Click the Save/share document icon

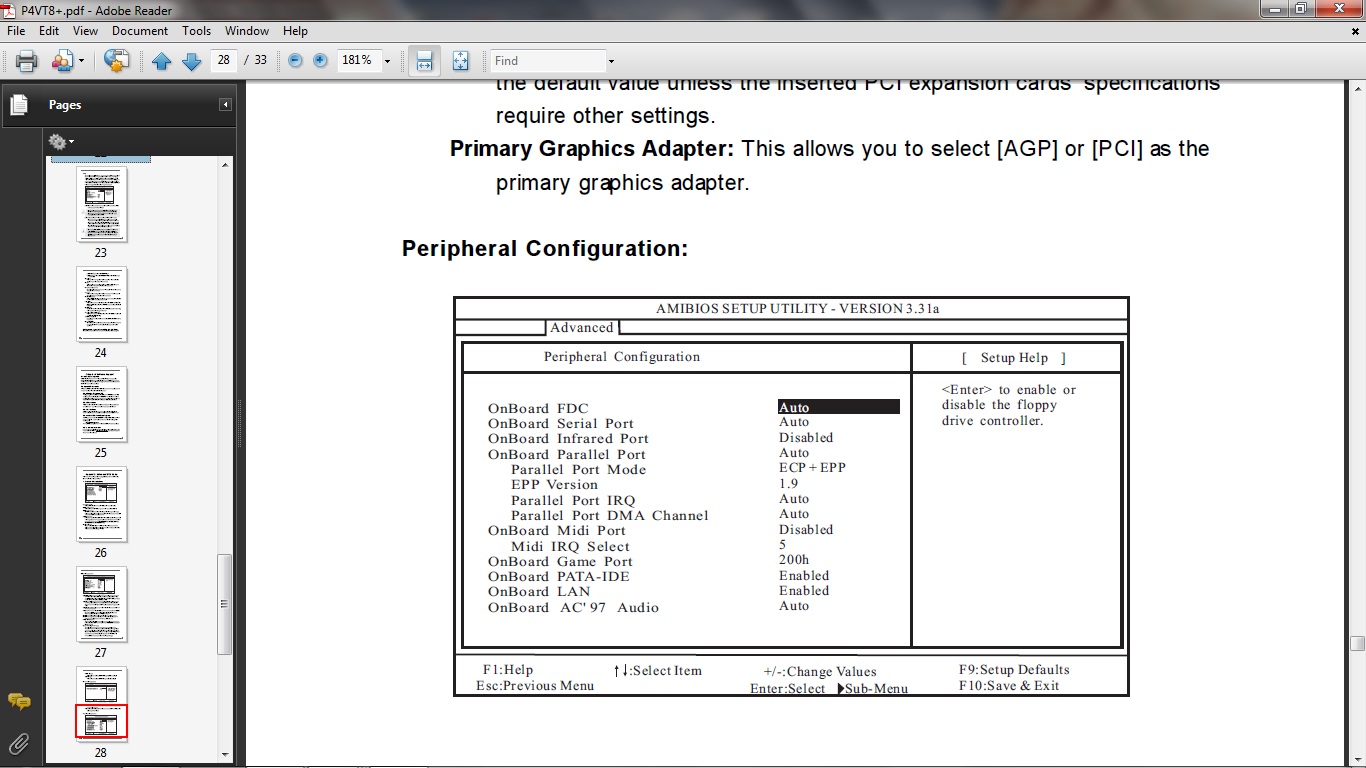click(x=62, y=61)
